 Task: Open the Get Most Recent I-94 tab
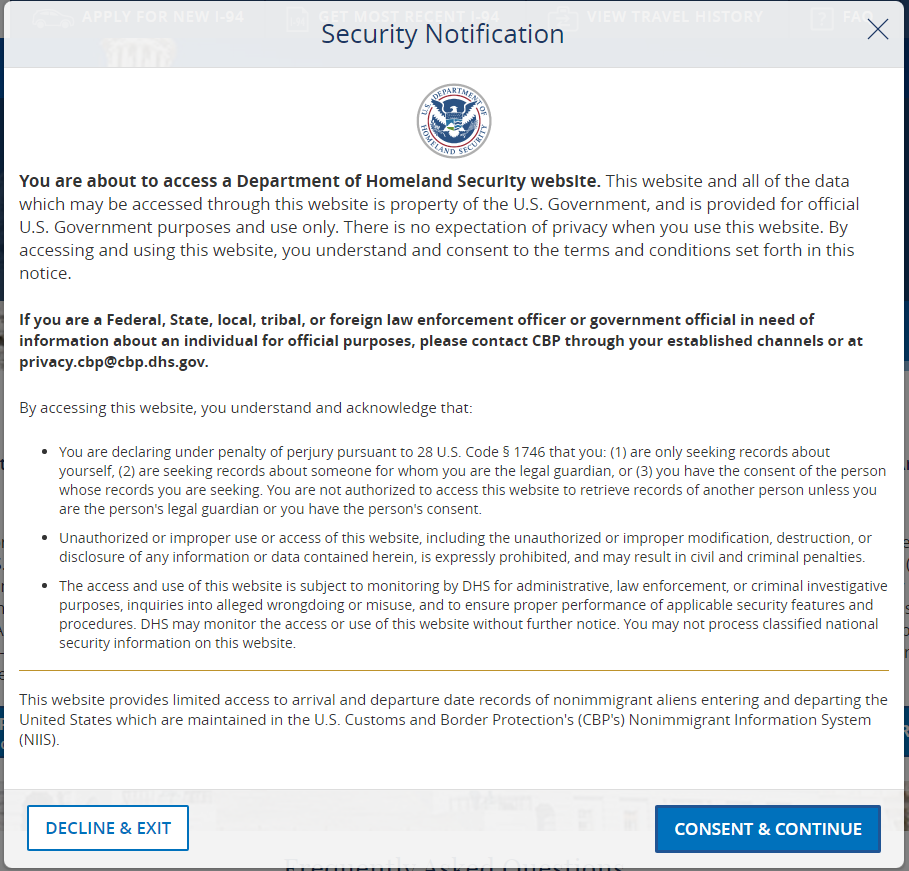408,16
